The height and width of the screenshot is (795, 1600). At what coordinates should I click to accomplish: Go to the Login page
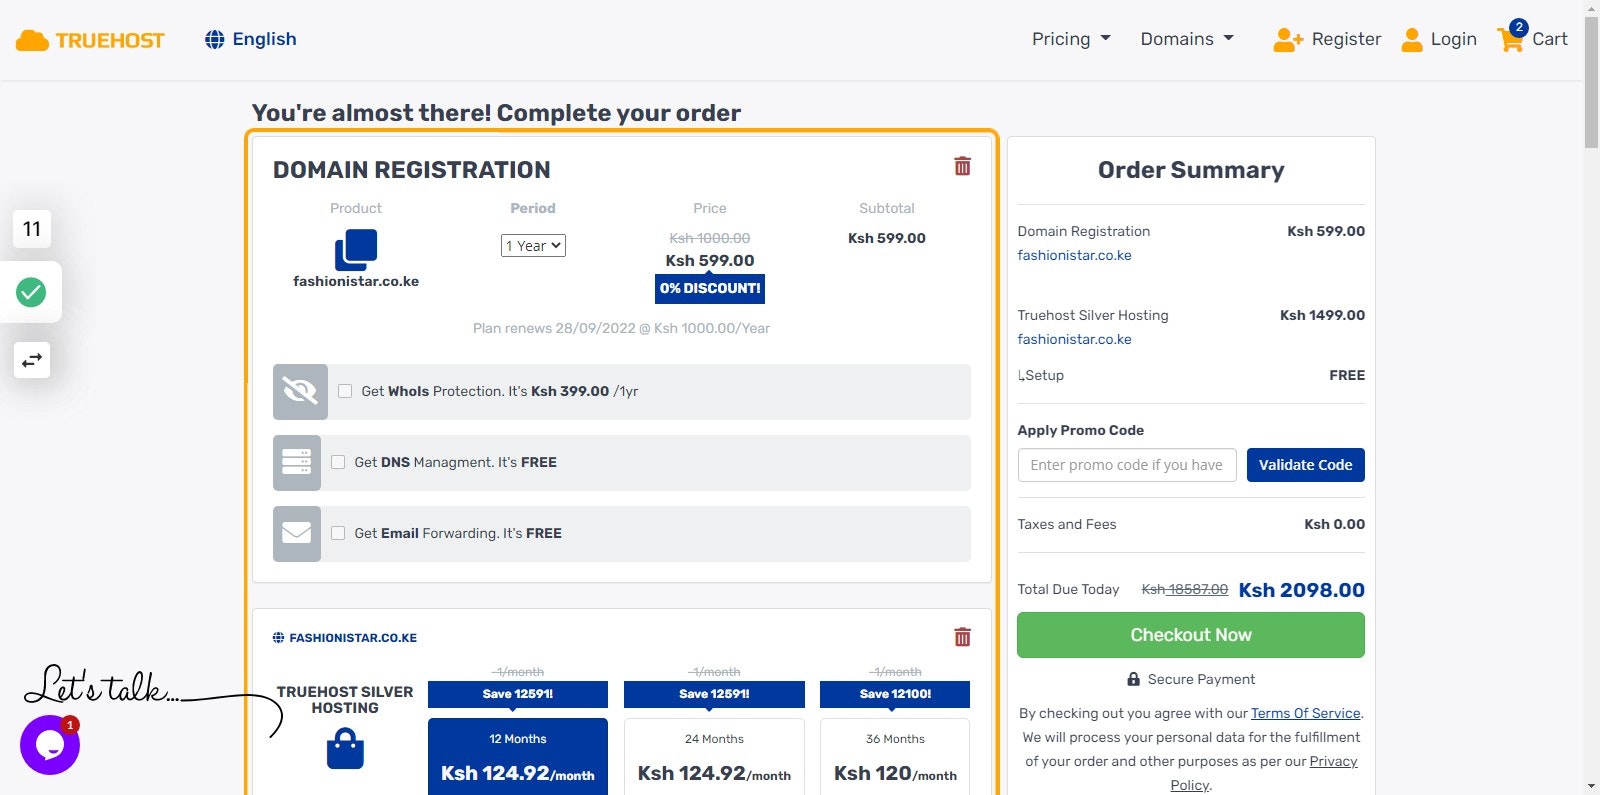coord(1453,39)
